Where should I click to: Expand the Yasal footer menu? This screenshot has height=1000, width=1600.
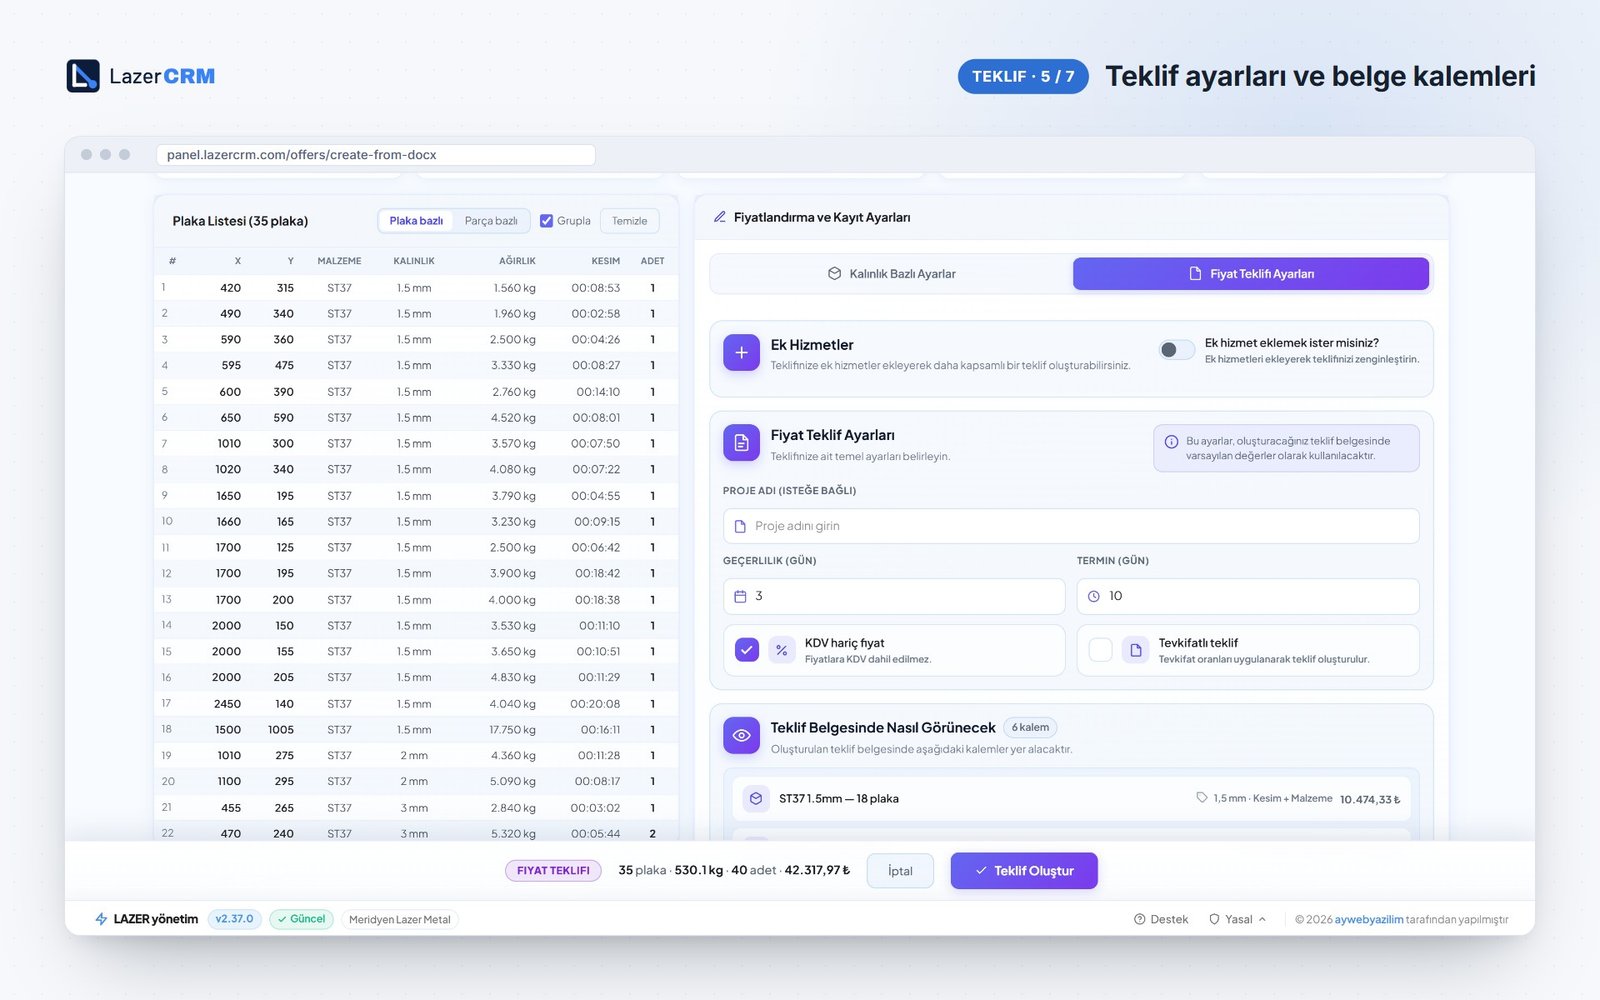tap(1238, 919)
